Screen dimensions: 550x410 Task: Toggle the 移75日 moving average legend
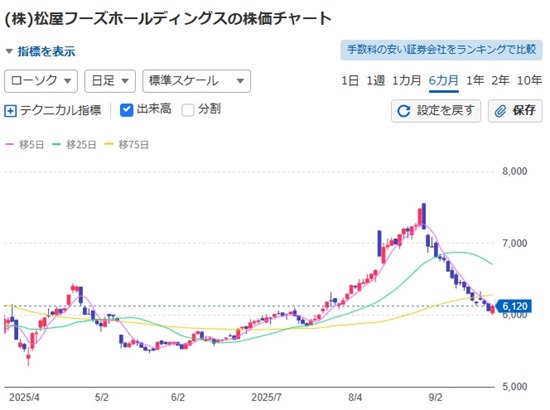(127, 144)
